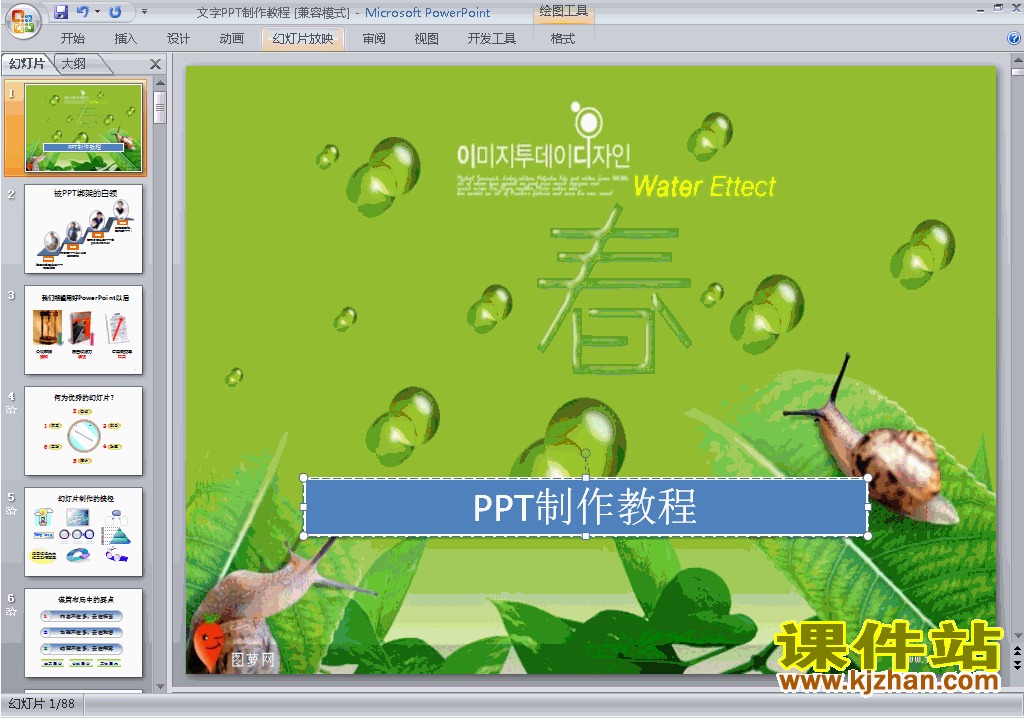Show the 幻灯片 thumbnails pane tab

pyautogui.click(x=27, y=63)
